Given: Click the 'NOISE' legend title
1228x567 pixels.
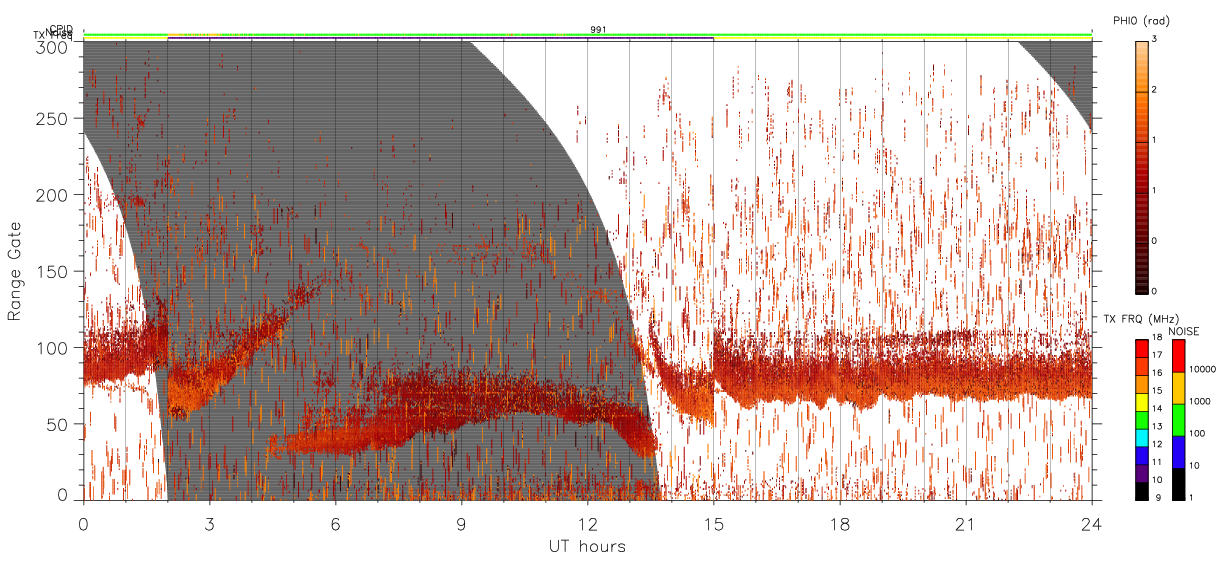Looking at the screenshot, I should click(1184, 331).
